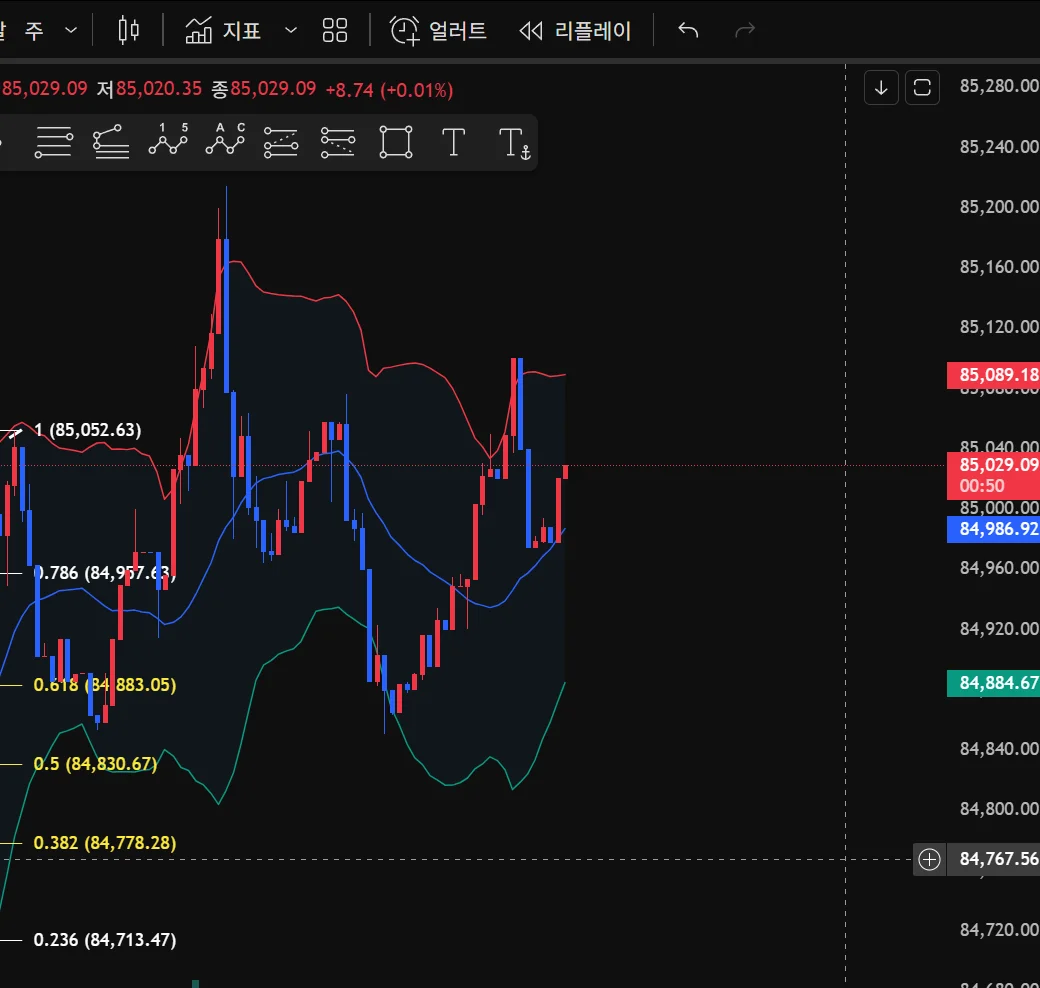Open the four-squares indicator templates menu
The width and height of the screenshot is (1040, 988).
coord(335,31)
